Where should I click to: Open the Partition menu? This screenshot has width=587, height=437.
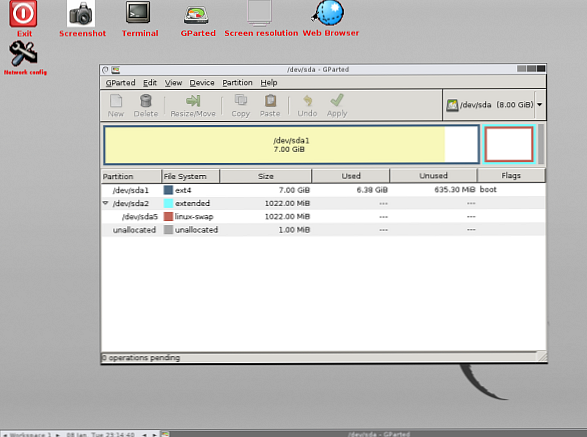coord(237,83)
